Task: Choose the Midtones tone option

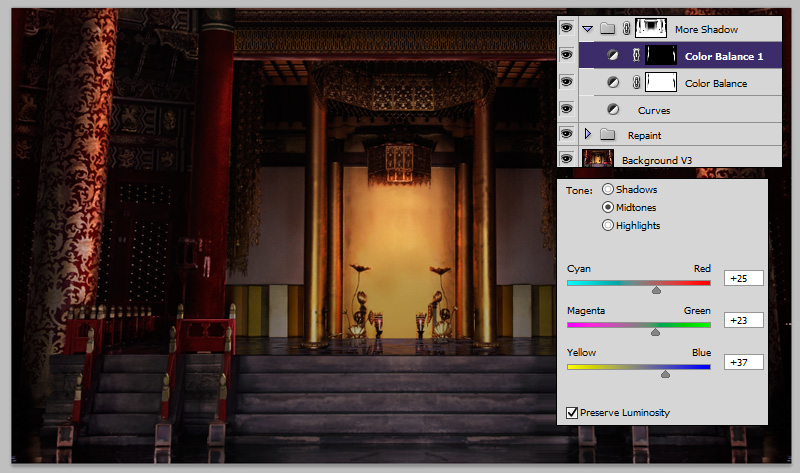Action: 607,207
